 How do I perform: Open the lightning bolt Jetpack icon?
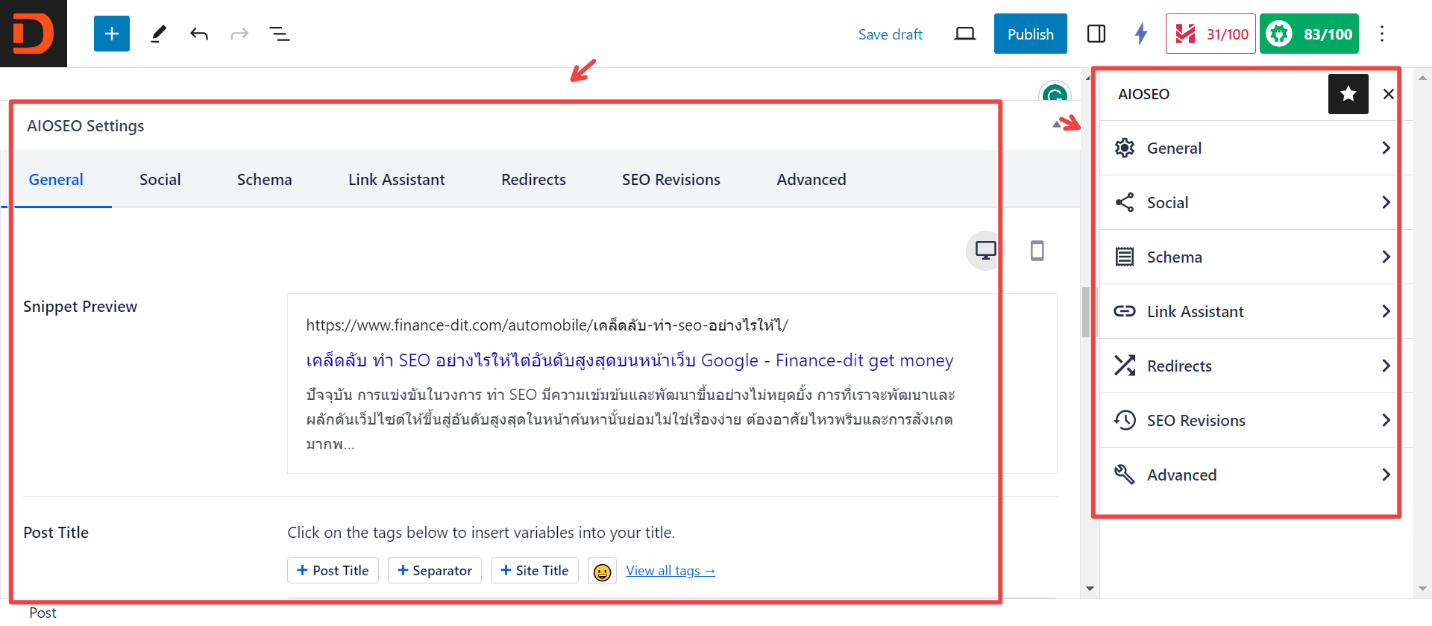click(1141, 34)
